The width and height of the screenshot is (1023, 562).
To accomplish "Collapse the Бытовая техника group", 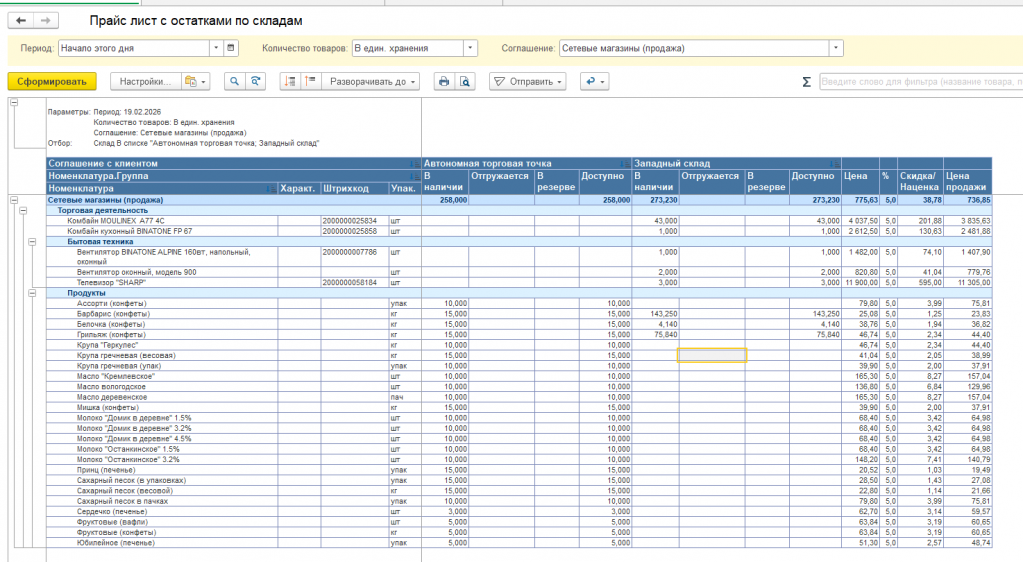I will click(33, 242).
